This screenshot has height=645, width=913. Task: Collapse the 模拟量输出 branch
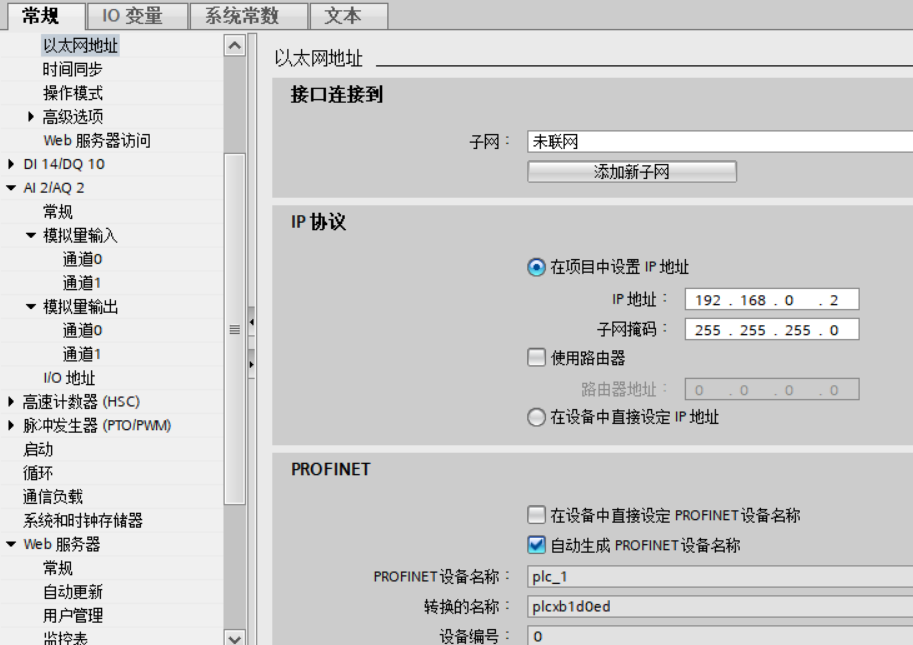32,307
